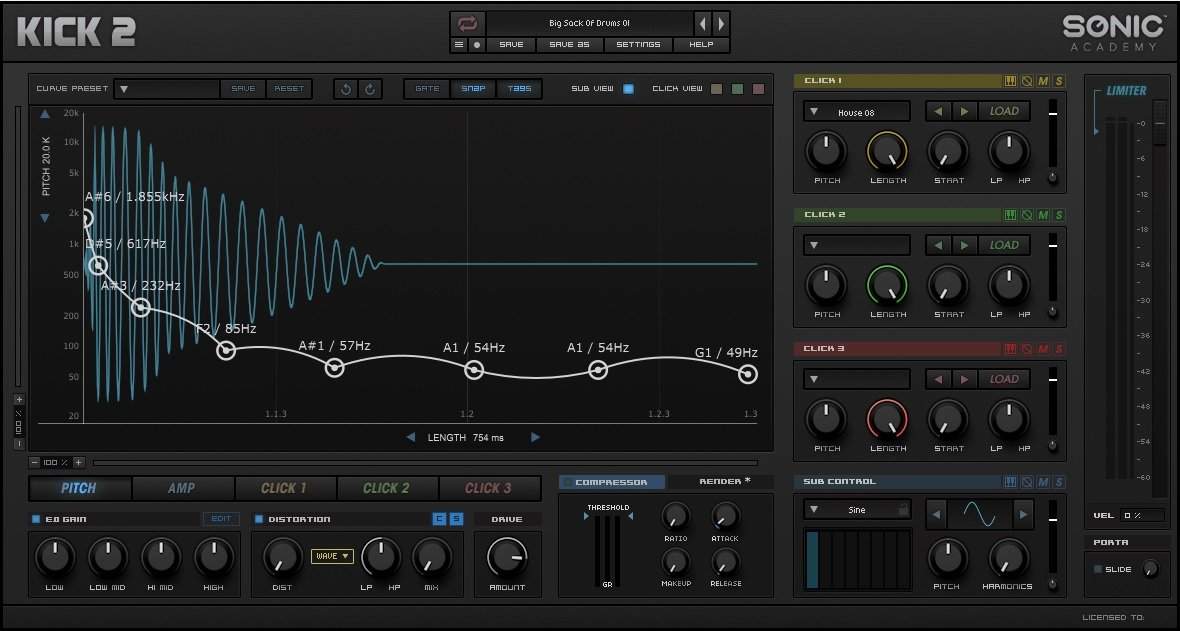1180x631 pixels.
Task: Mute Click 1 with the M button
Action: click(x=1043, y=81)
